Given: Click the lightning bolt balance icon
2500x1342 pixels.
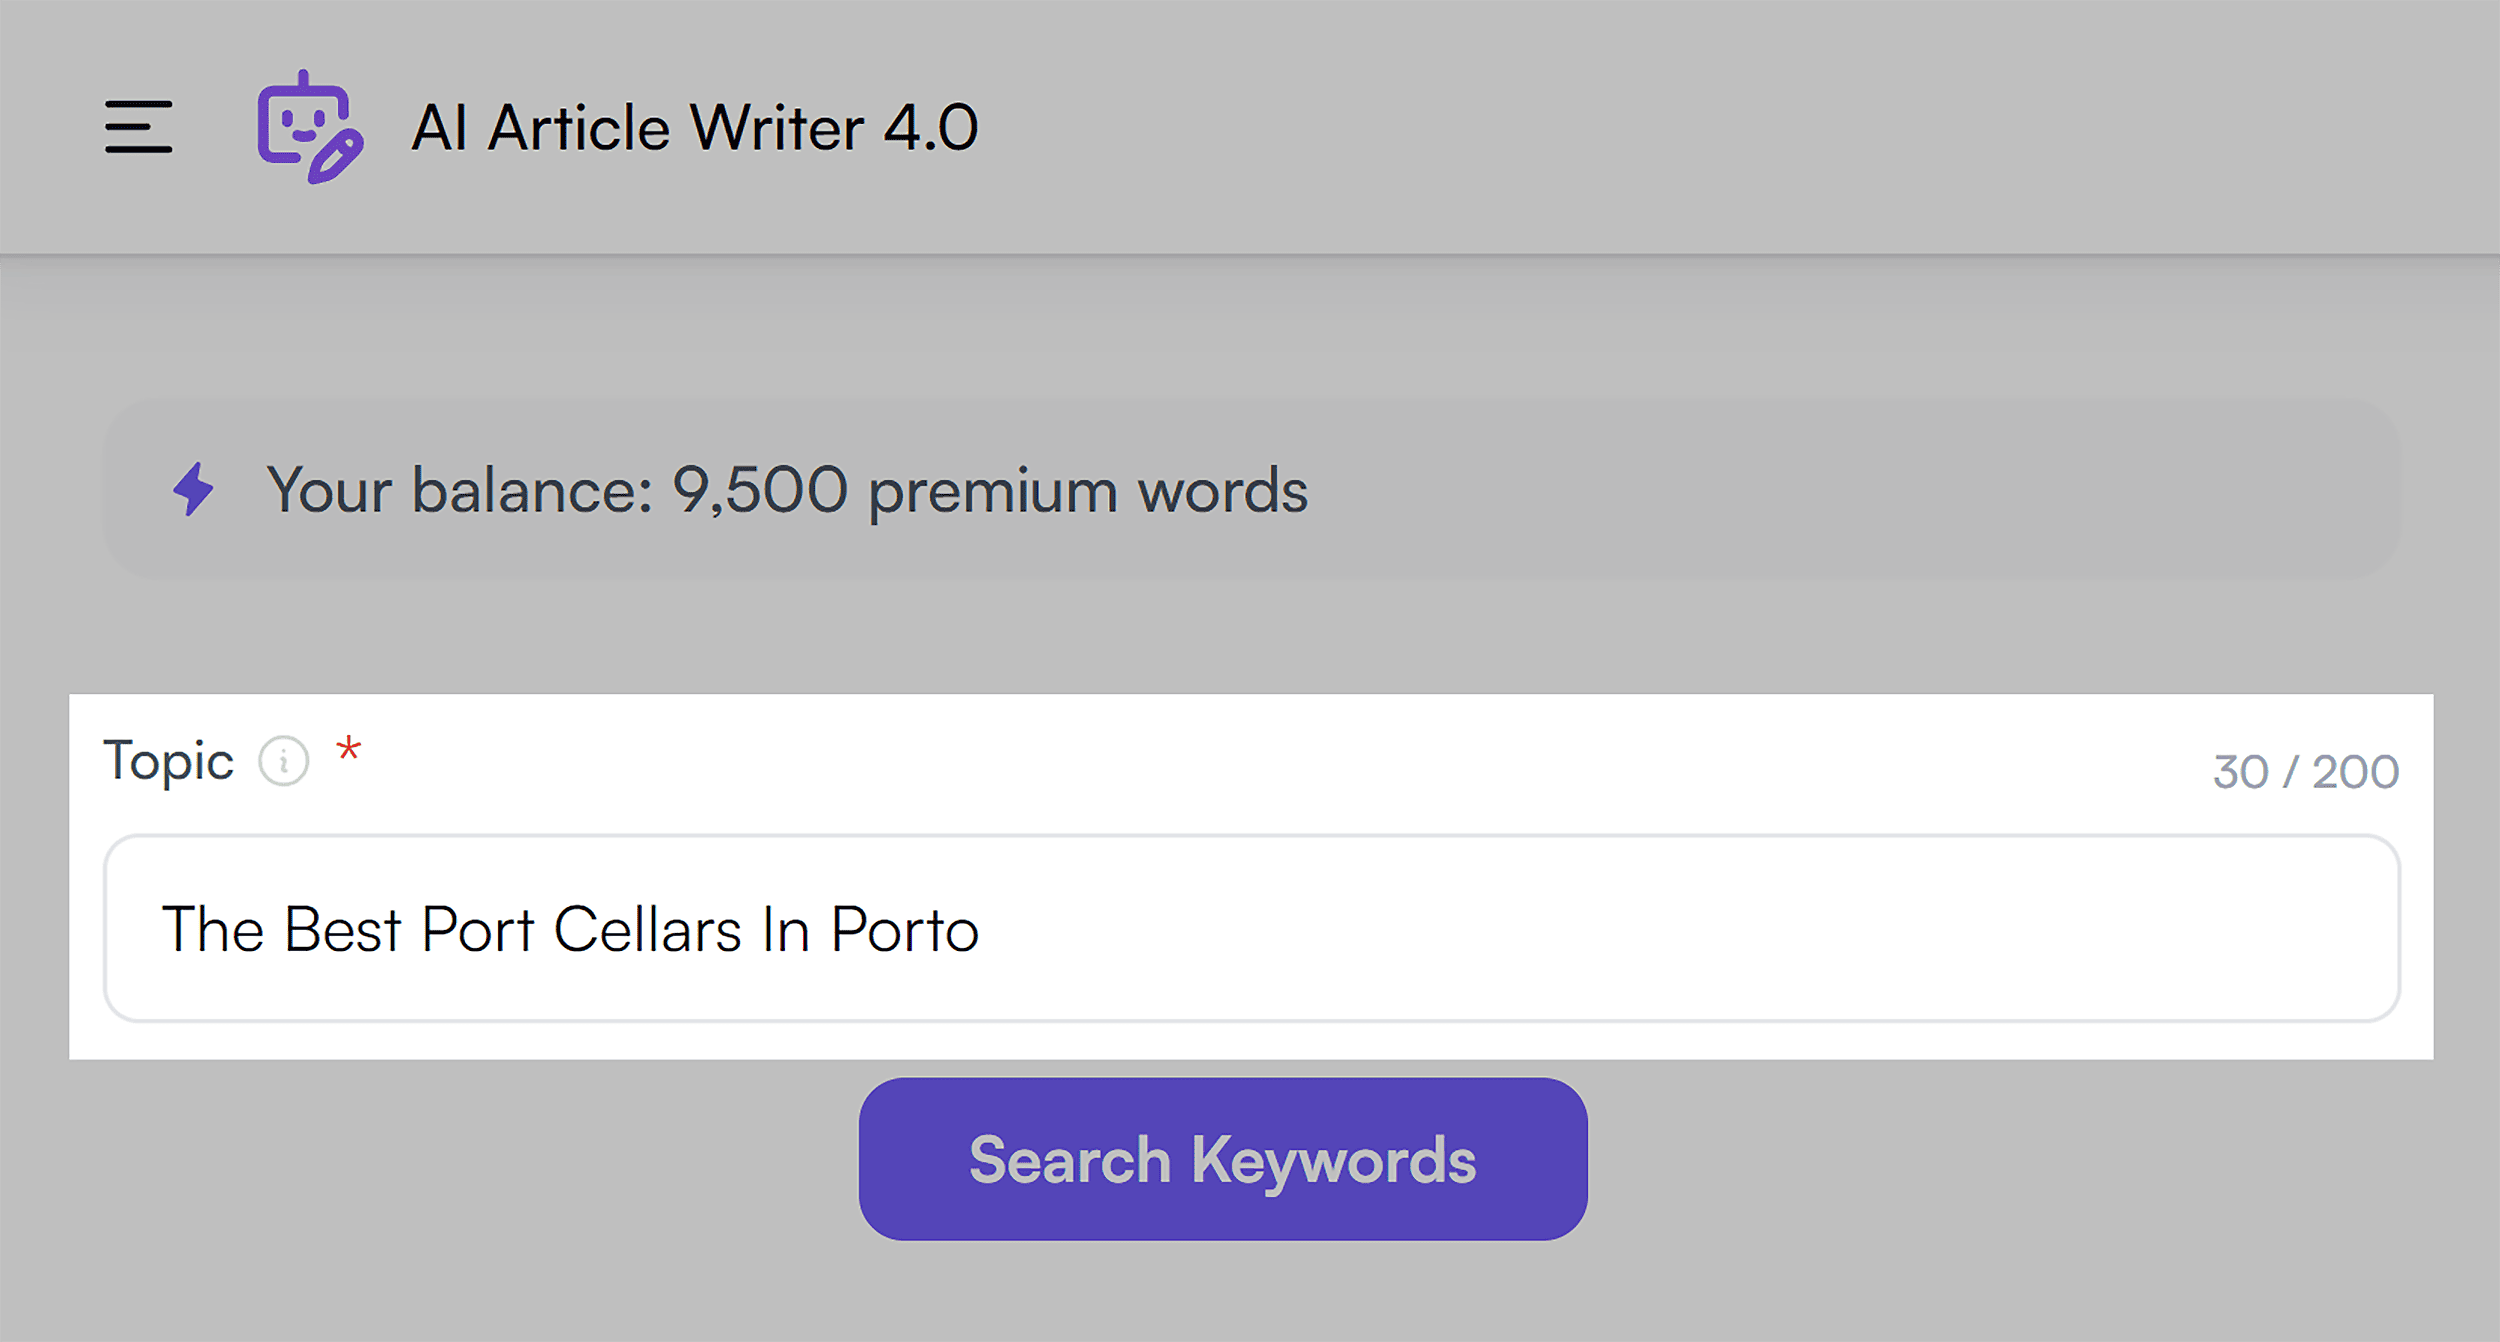Looking at the screenshot, I should point(193,489).
